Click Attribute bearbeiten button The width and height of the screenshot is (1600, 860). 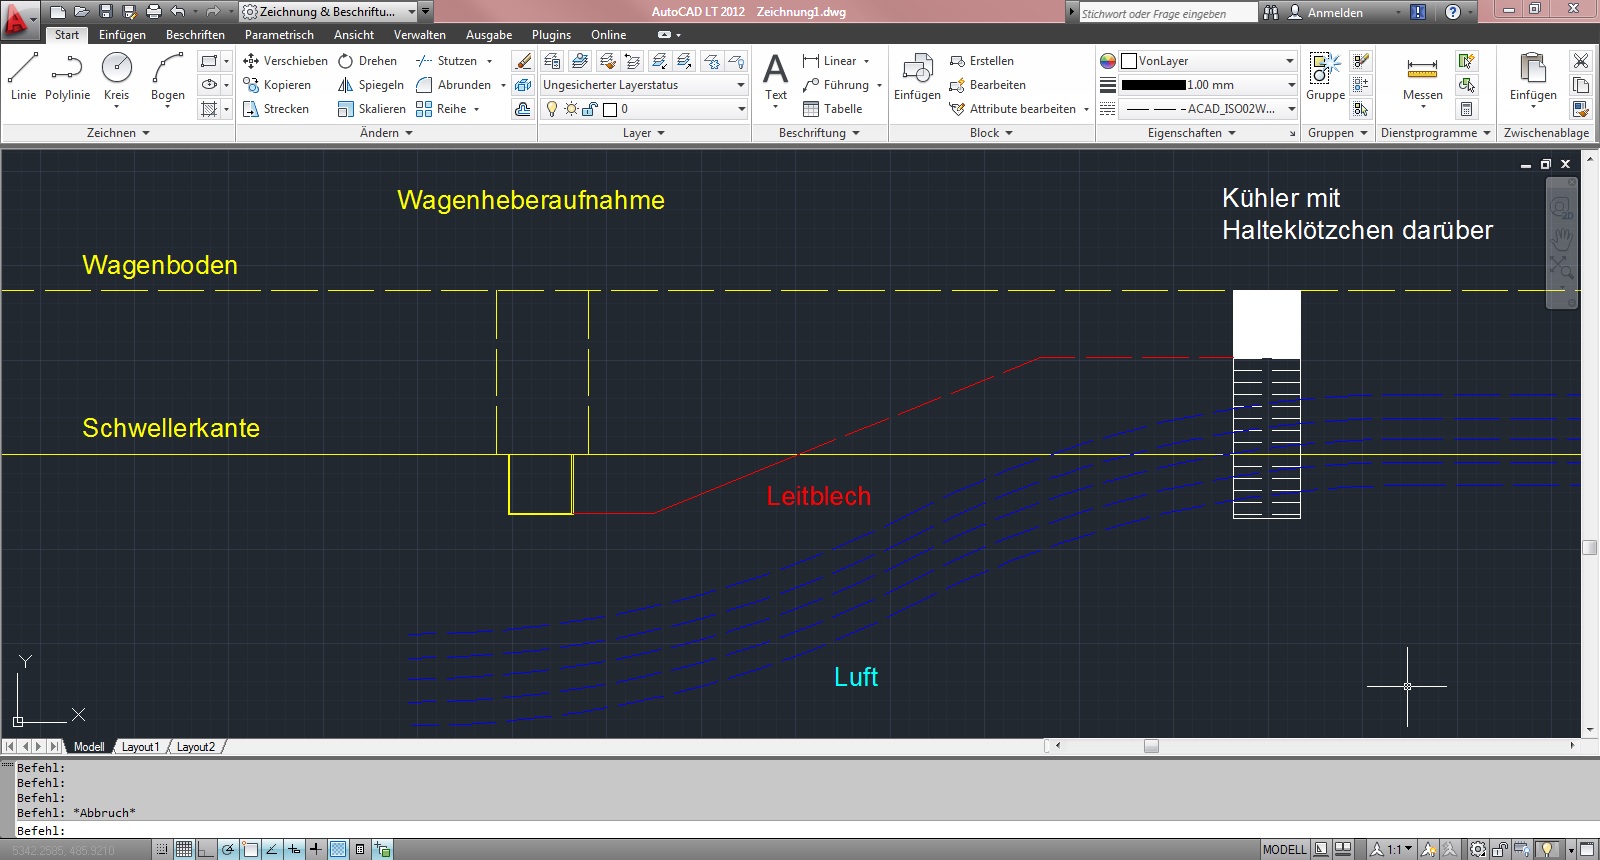click(1021, 109)
